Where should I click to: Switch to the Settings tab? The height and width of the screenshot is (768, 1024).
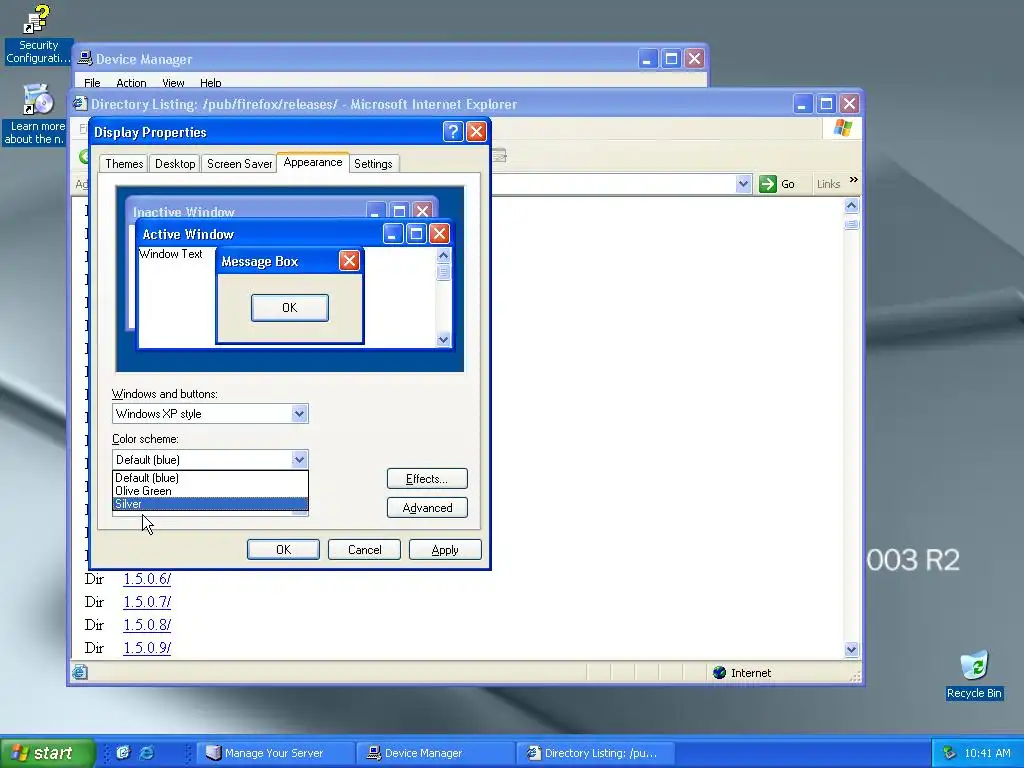point(373,164)
